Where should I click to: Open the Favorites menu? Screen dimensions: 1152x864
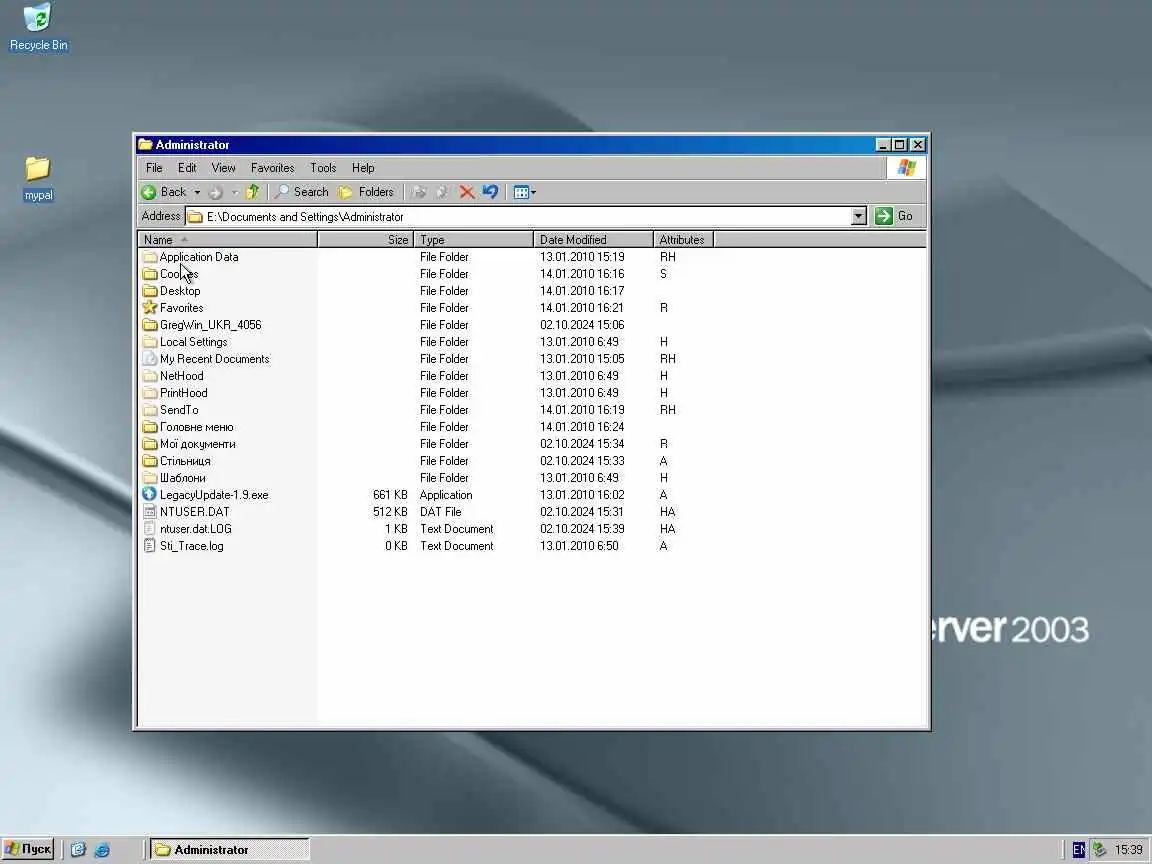273,168
